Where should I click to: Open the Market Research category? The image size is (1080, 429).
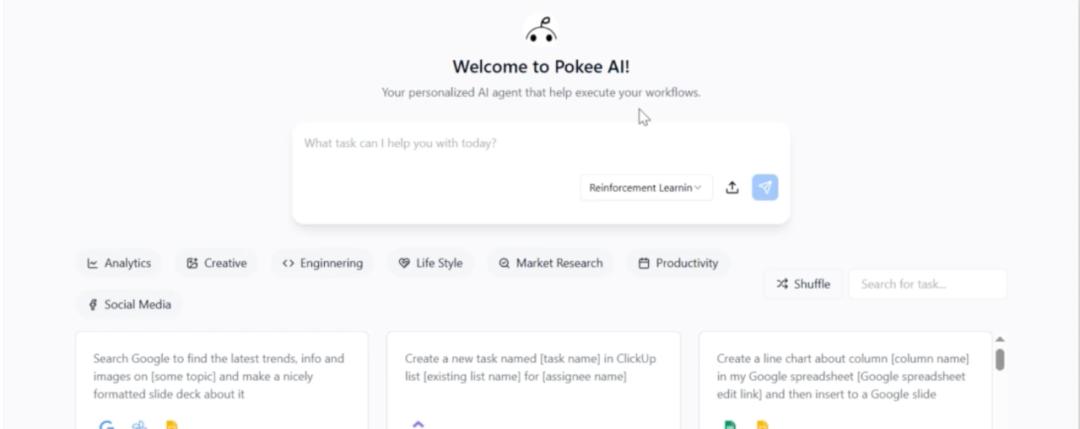tap(550, 263)
